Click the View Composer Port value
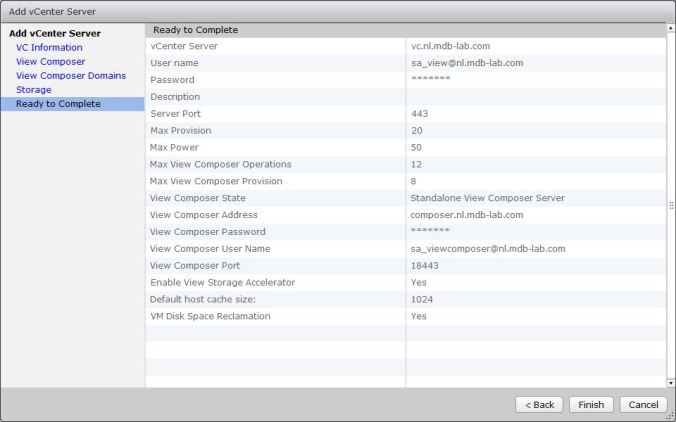This screenshot has height=422, width=676. coord(424,266)
